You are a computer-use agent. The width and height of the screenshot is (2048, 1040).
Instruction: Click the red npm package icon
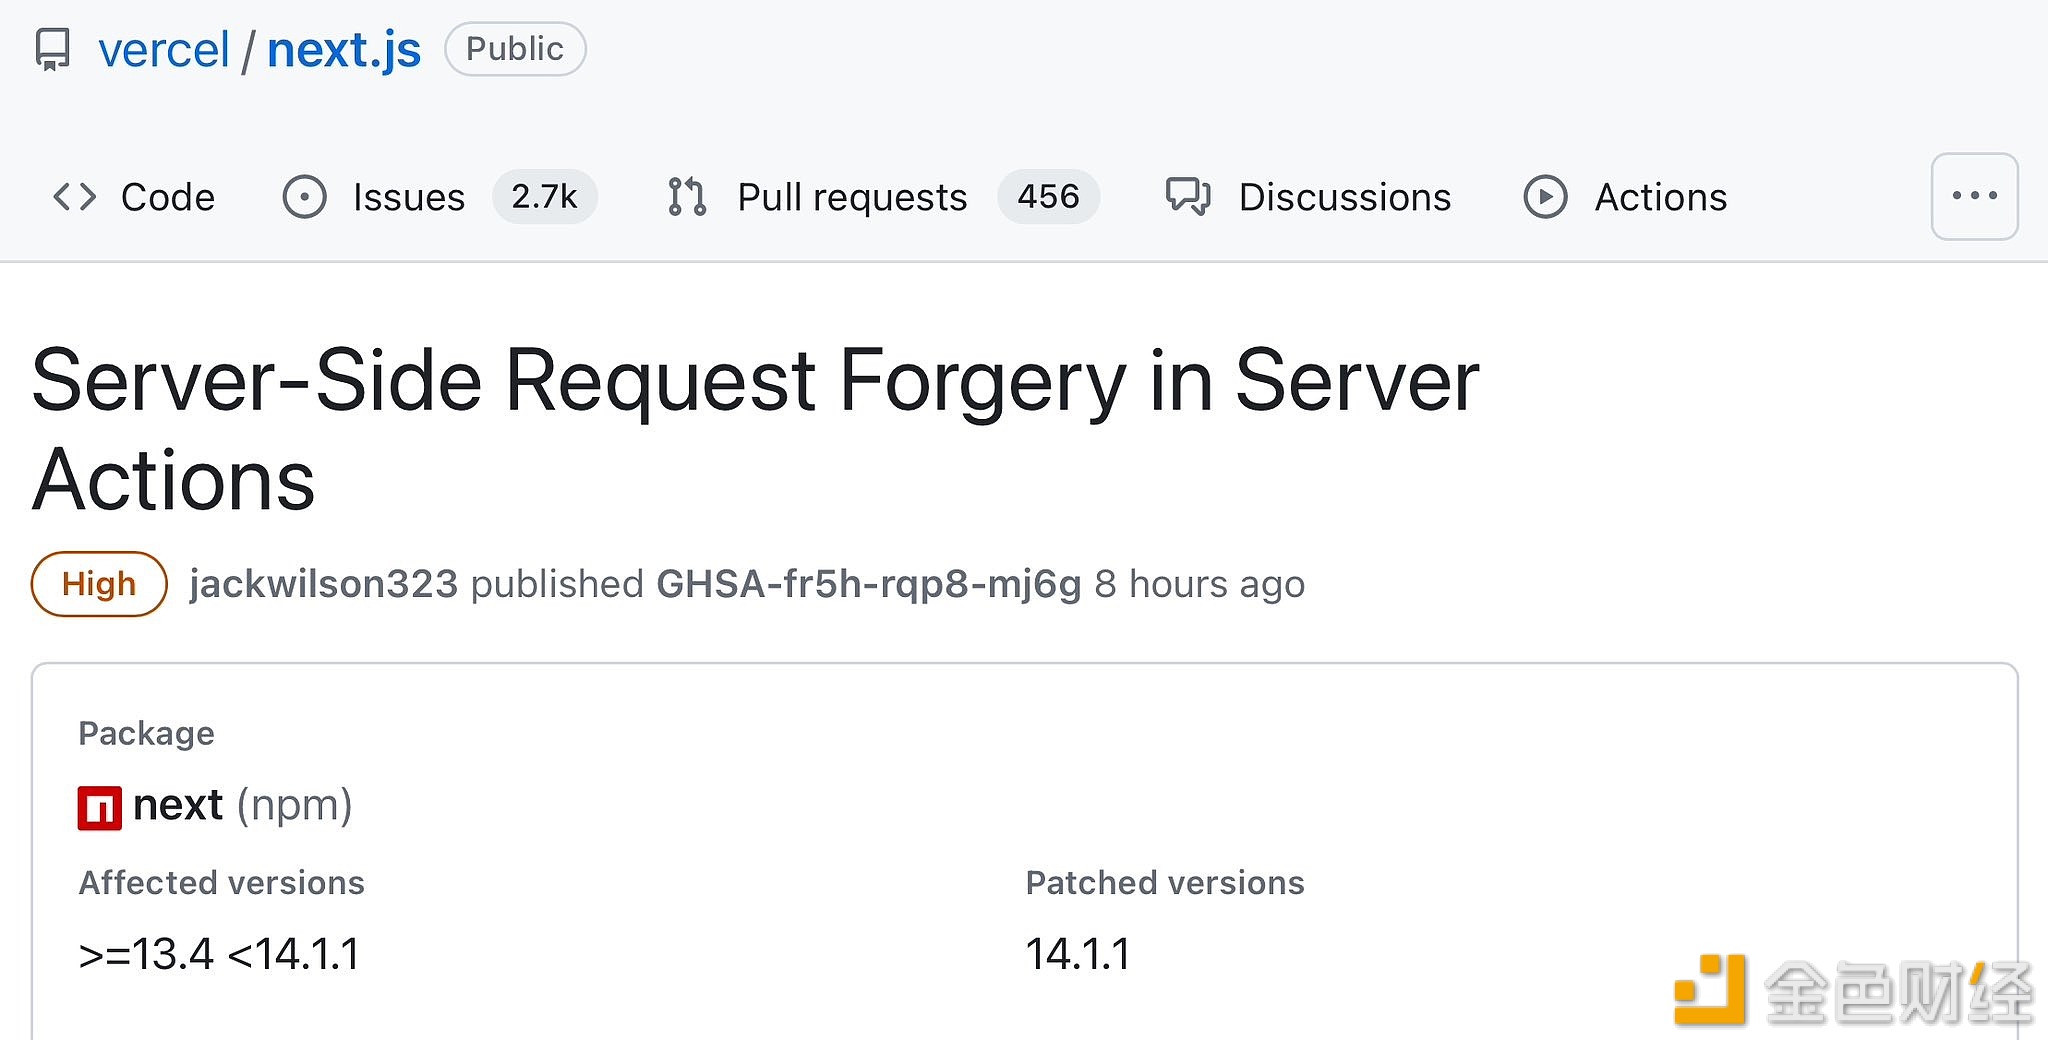[x=100, y=808]
